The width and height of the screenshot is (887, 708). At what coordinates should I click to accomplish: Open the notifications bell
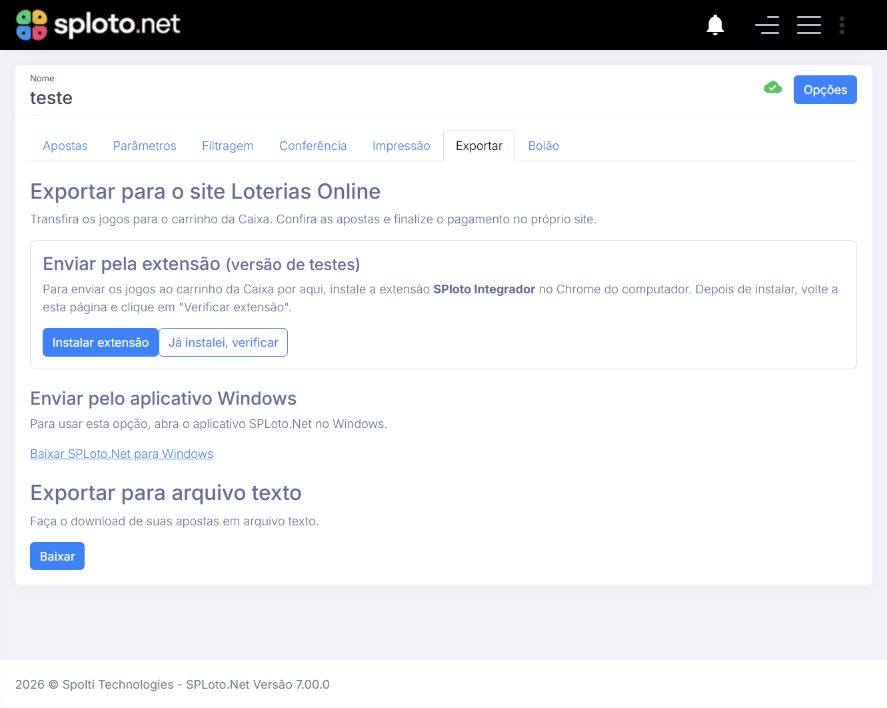(x=715, y=25)
